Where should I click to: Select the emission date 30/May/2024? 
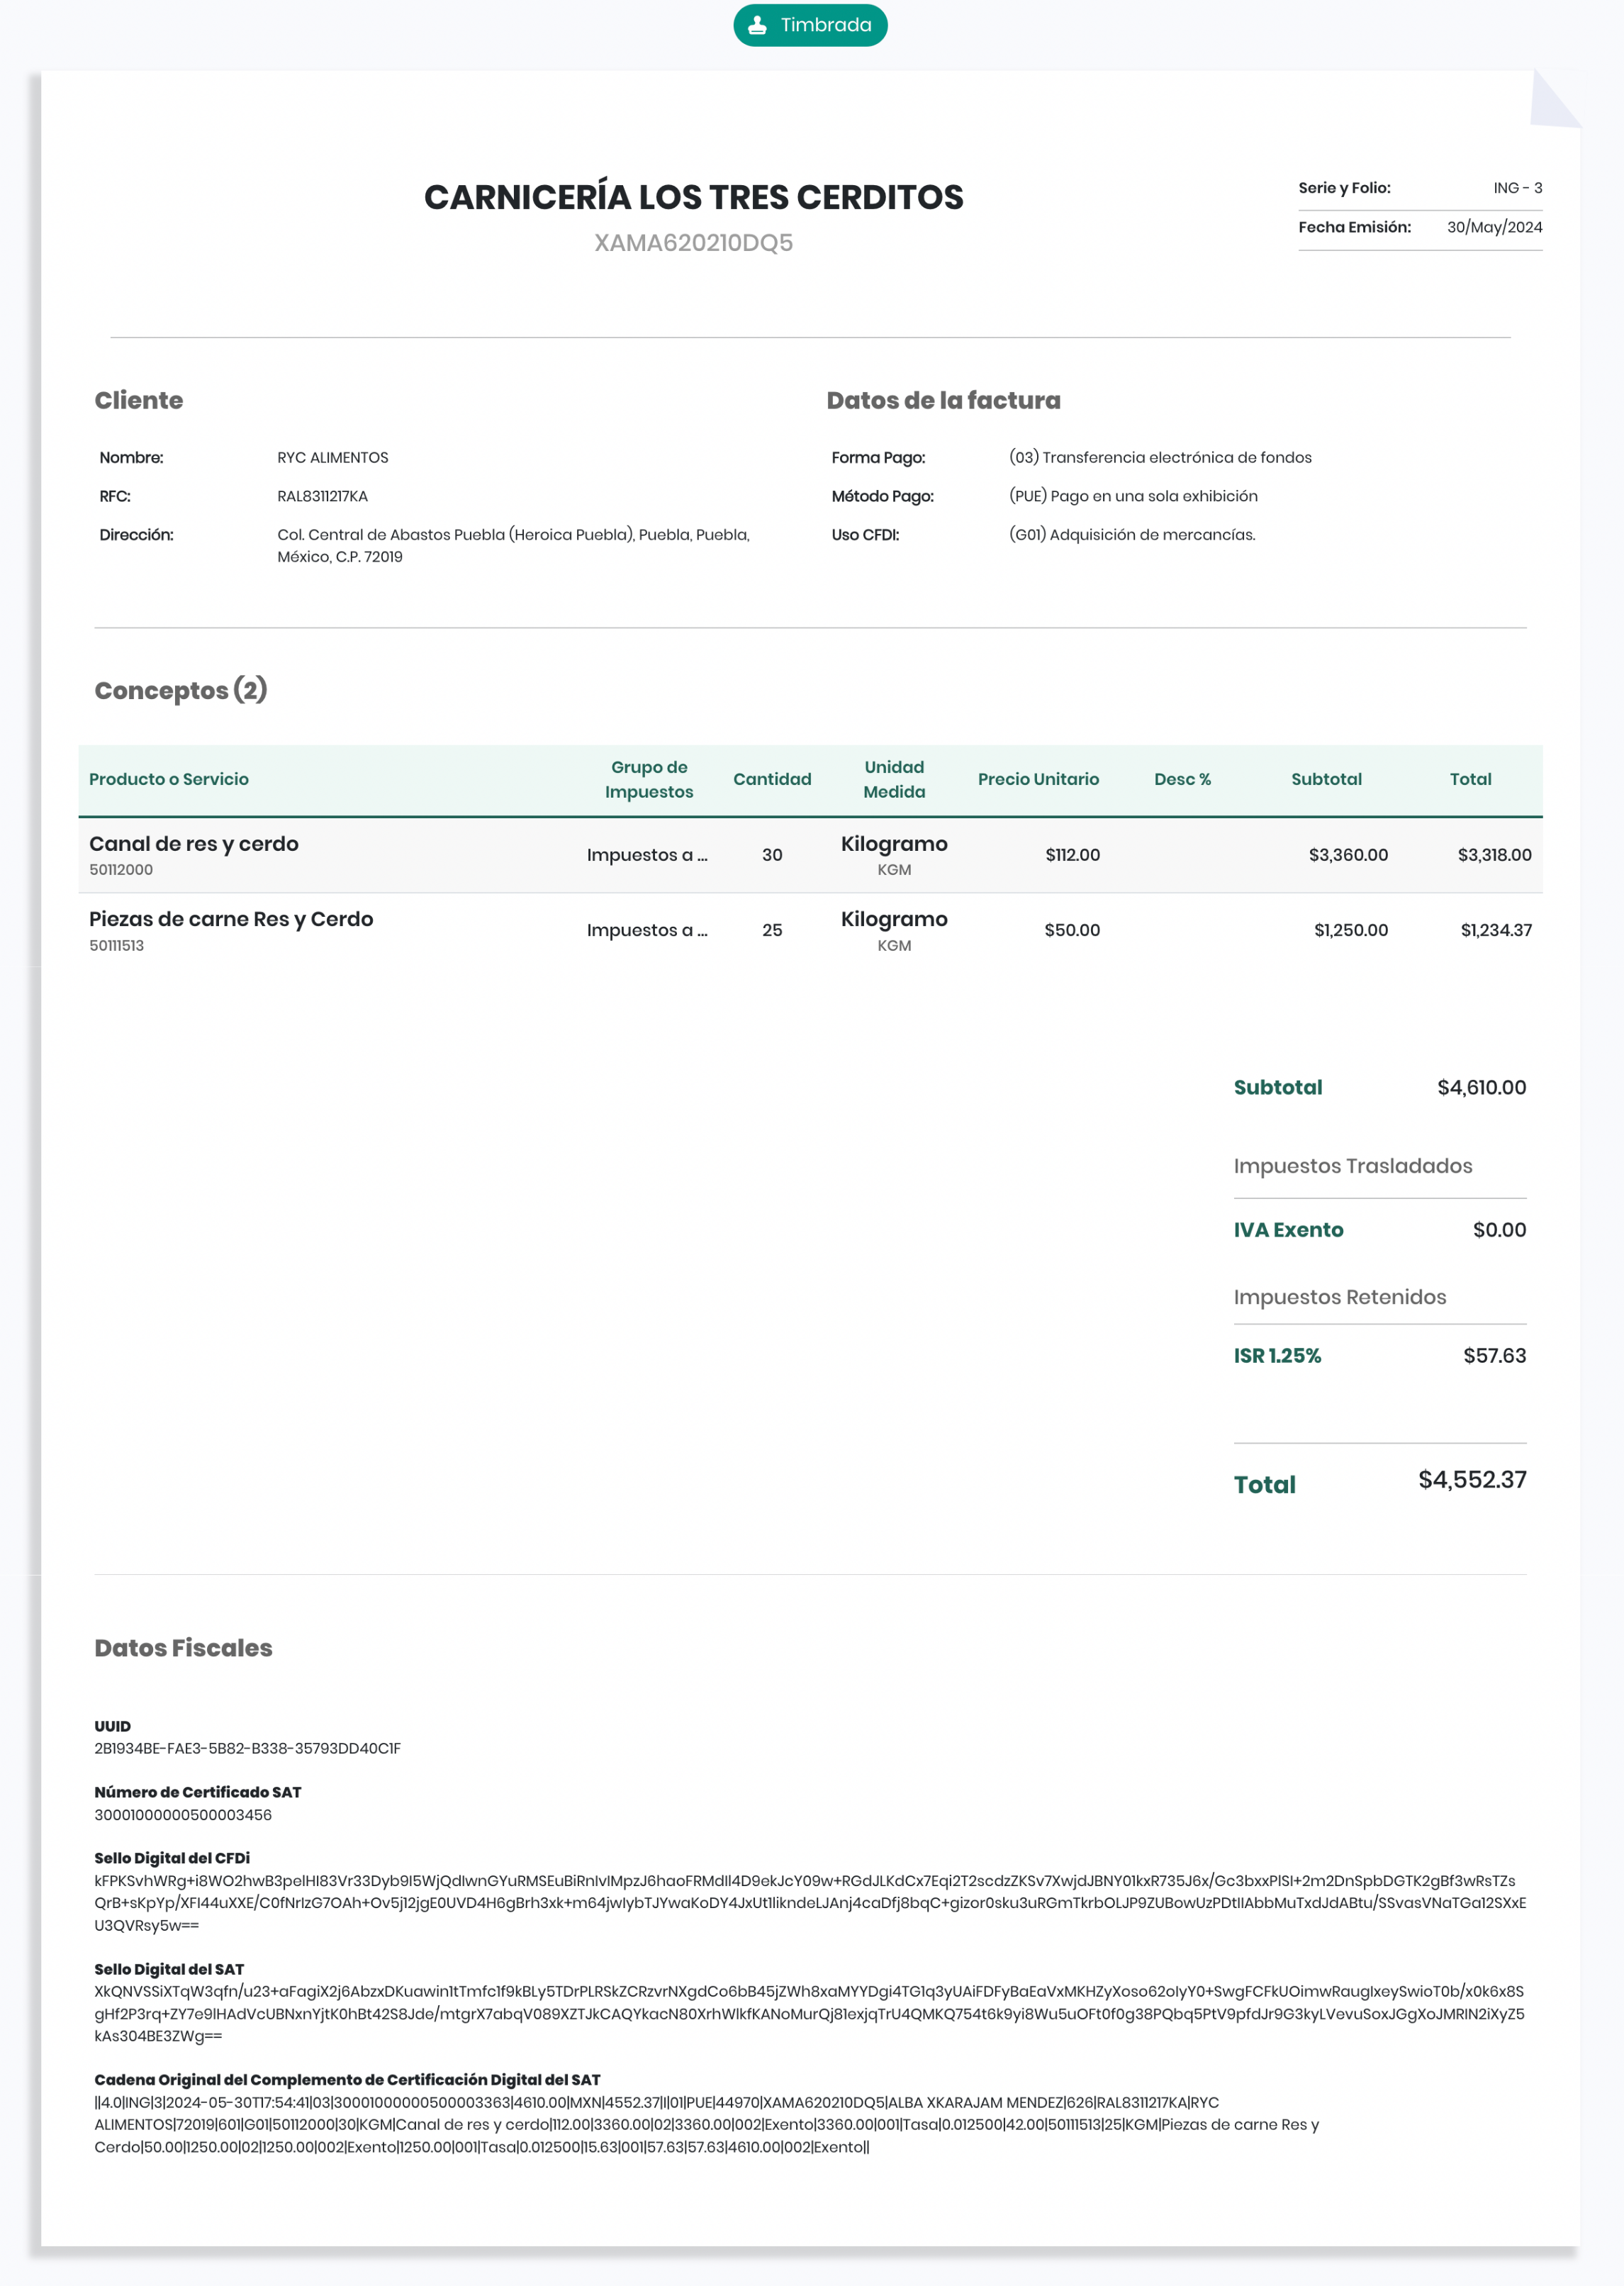[1495, 227]
